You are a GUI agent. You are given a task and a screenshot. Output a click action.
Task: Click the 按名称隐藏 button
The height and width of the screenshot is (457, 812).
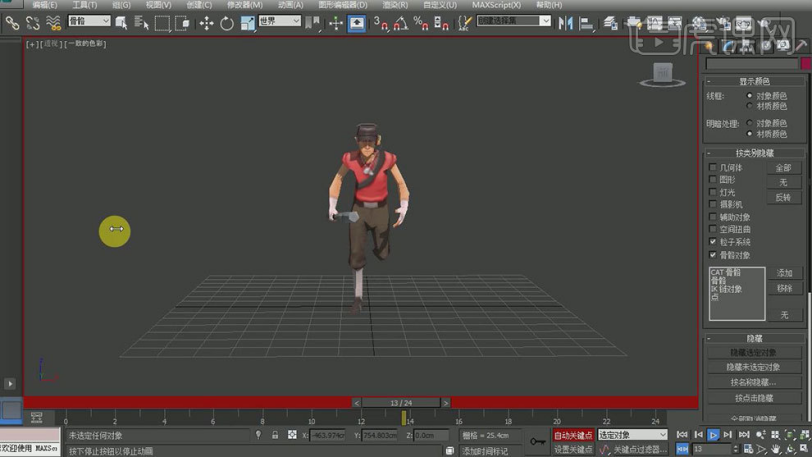pos(753,382)
